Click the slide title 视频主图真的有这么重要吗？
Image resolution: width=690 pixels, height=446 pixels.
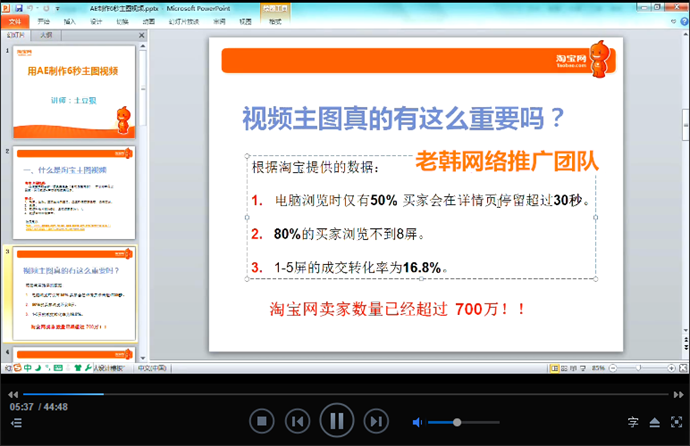tap(404, 118)
